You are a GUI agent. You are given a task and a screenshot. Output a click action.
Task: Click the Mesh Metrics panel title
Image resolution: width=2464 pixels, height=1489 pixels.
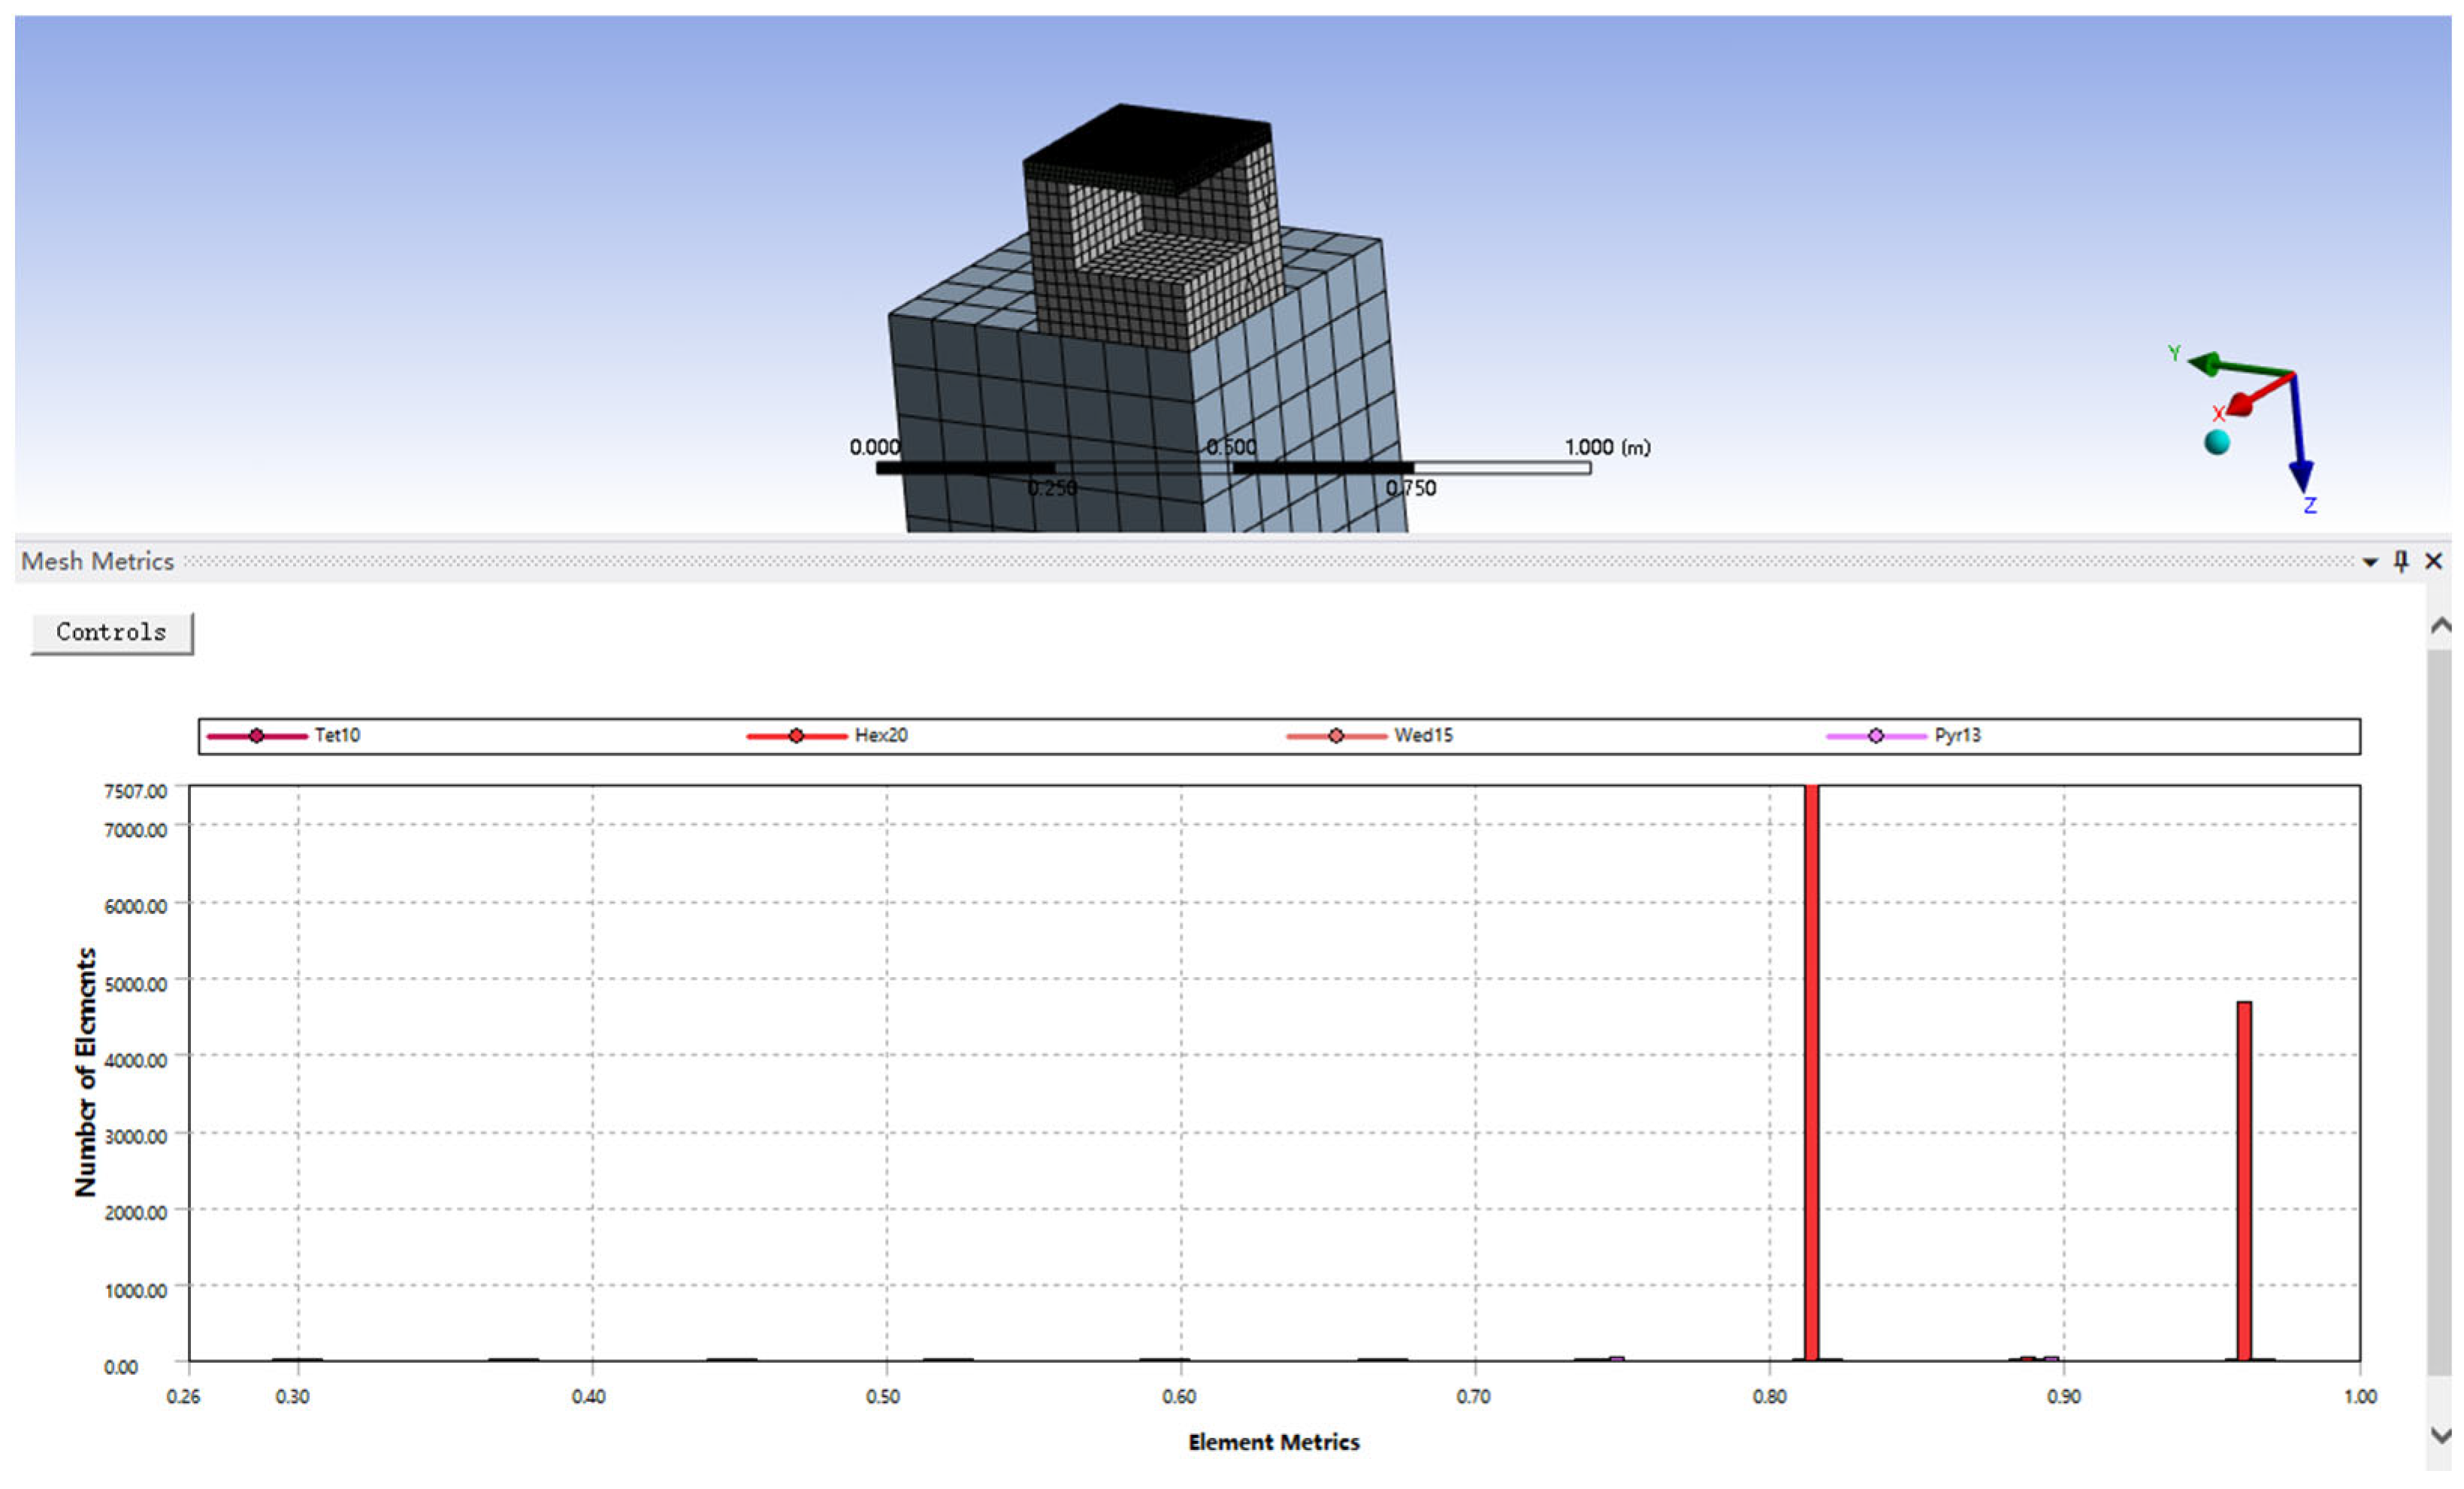pos(98,561)
